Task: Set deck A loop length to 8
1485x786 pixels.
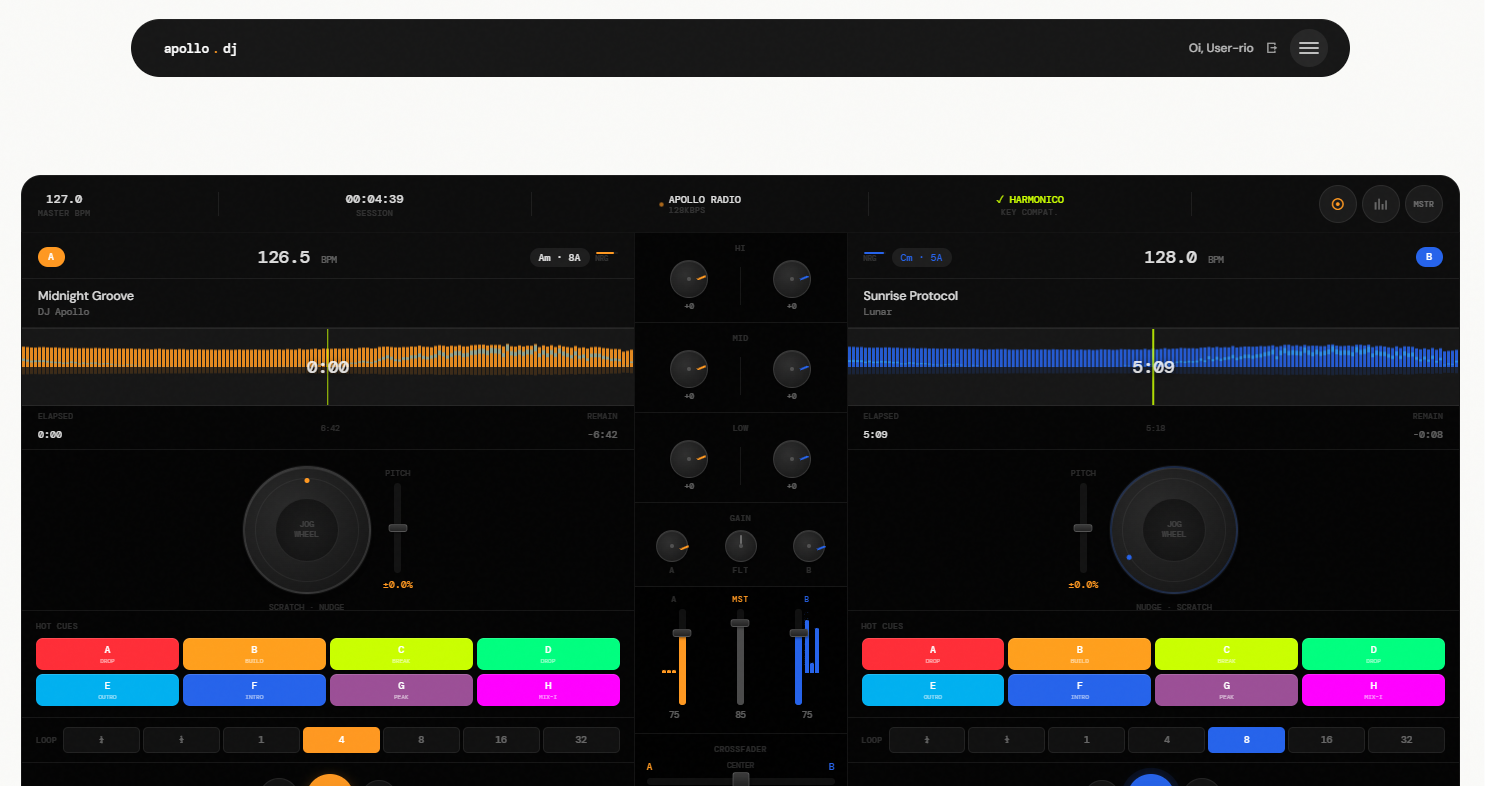Action: (421, 740)
